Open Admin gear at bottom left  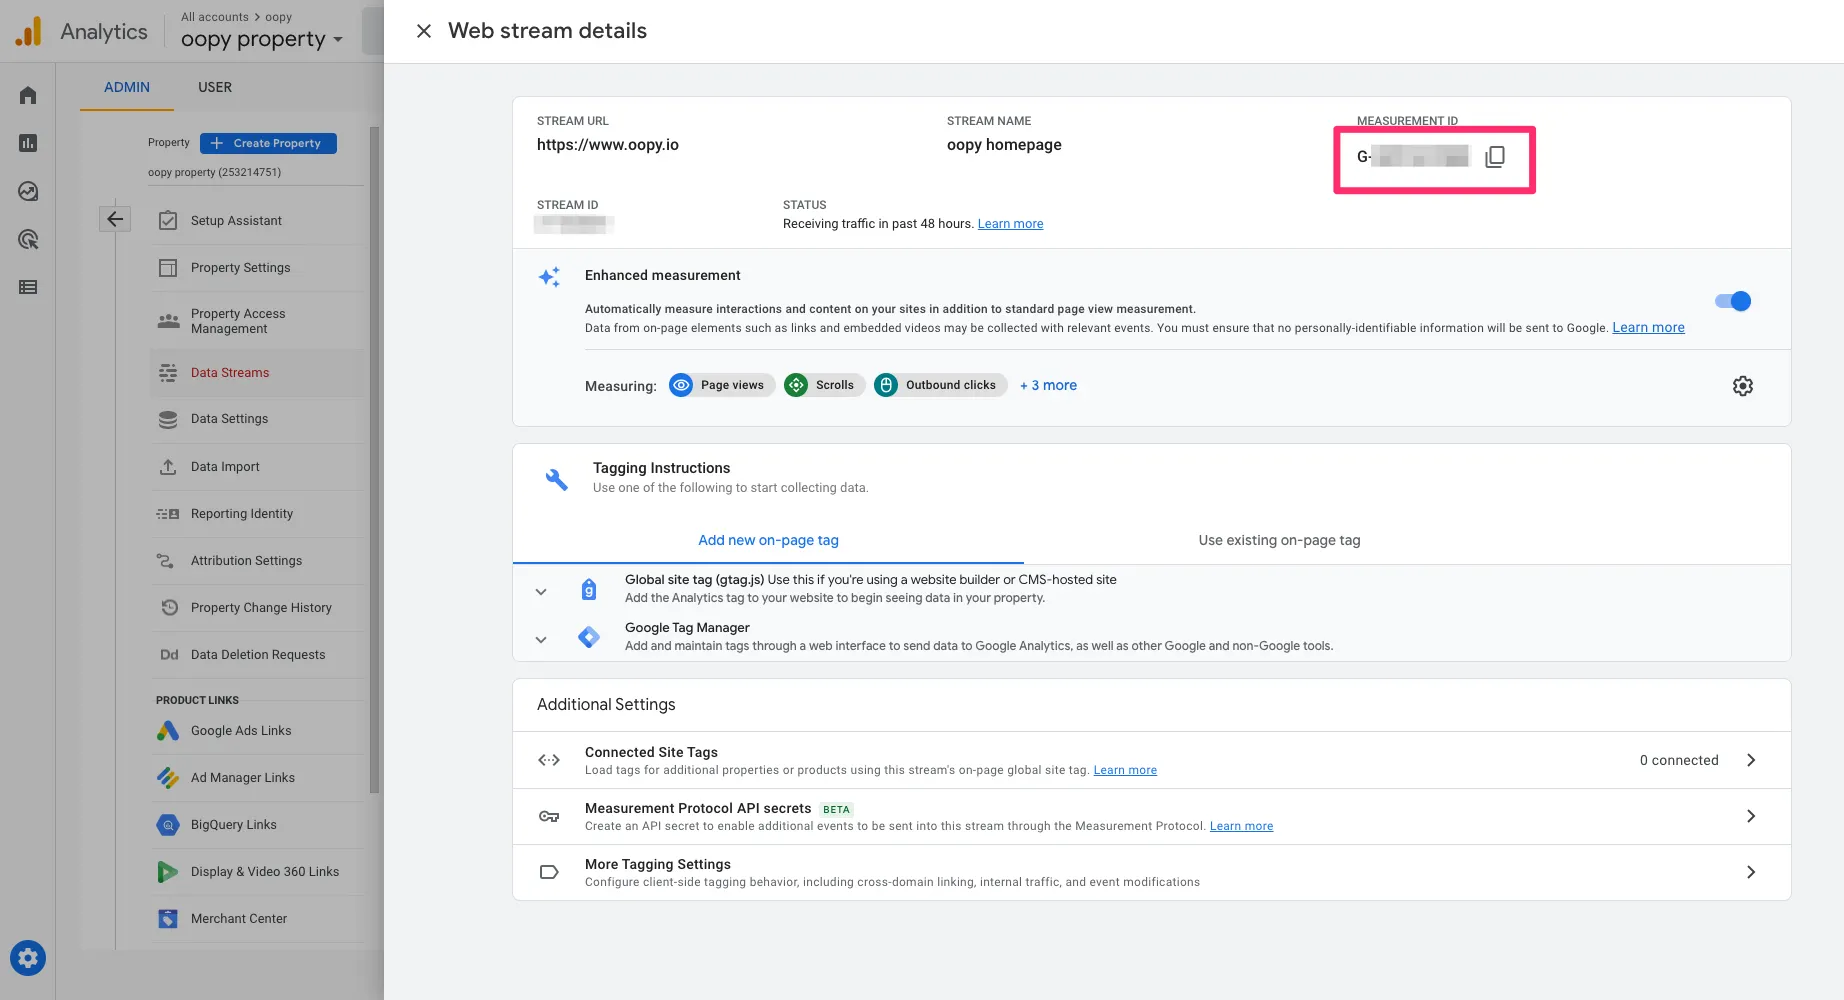(x=28, y=958)
